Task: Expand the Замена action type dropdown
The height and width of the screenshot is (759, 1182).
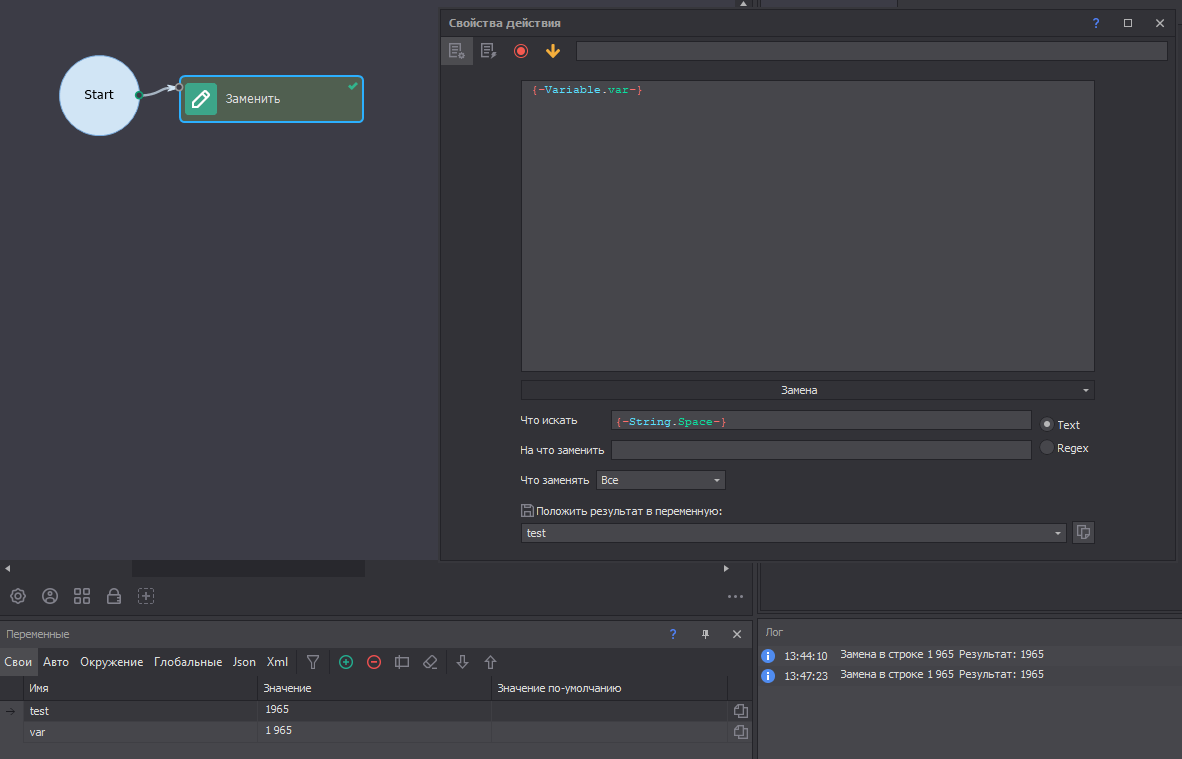Action: (807, 390)
